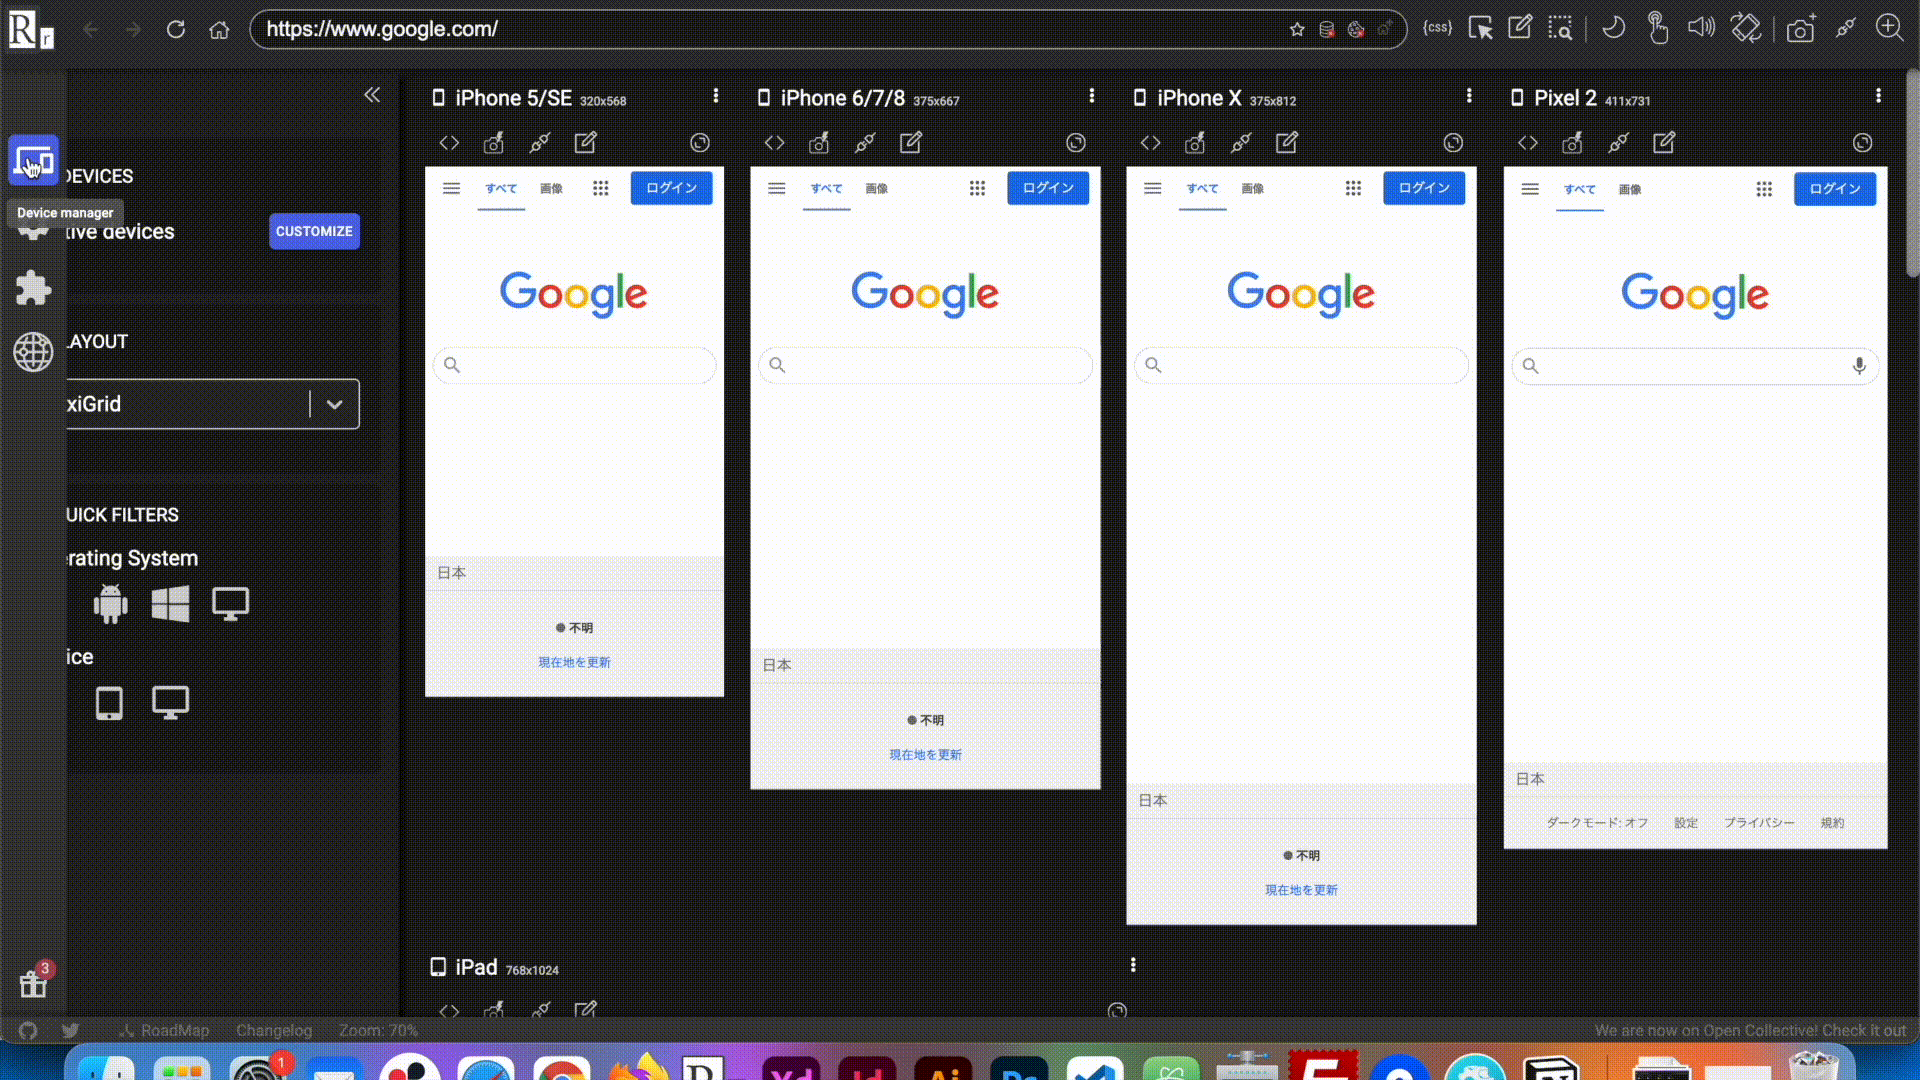
Task: Open the Device manager sidebar icon
Action: point(34,161)
